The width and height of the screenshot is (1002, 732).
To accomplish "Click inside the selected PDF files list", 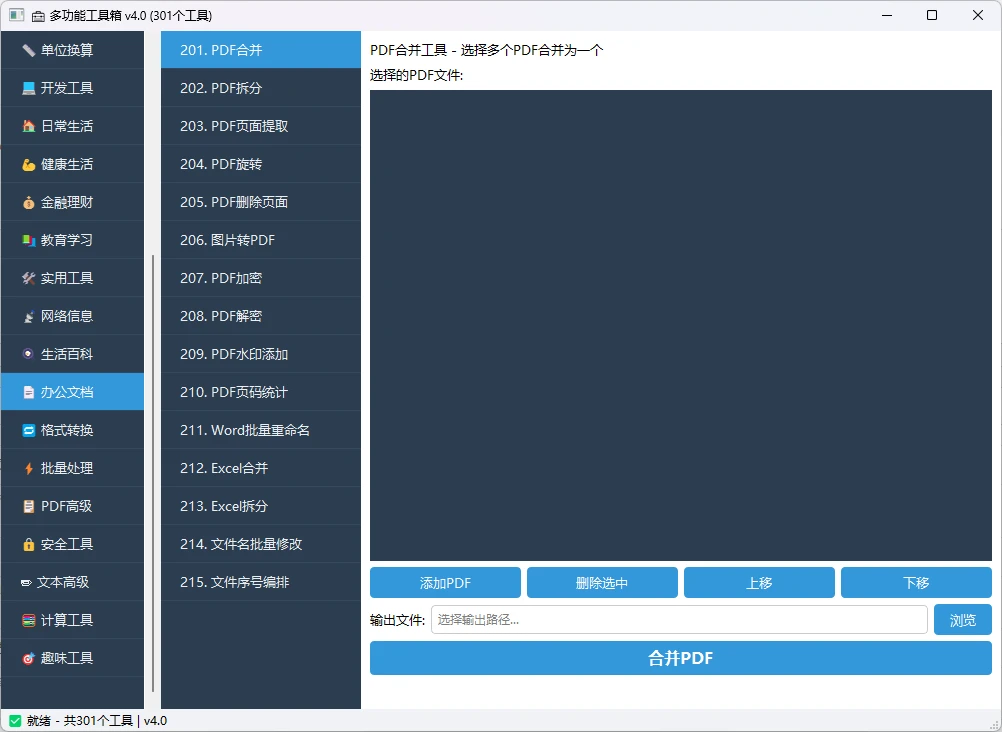I will [681, 325].
